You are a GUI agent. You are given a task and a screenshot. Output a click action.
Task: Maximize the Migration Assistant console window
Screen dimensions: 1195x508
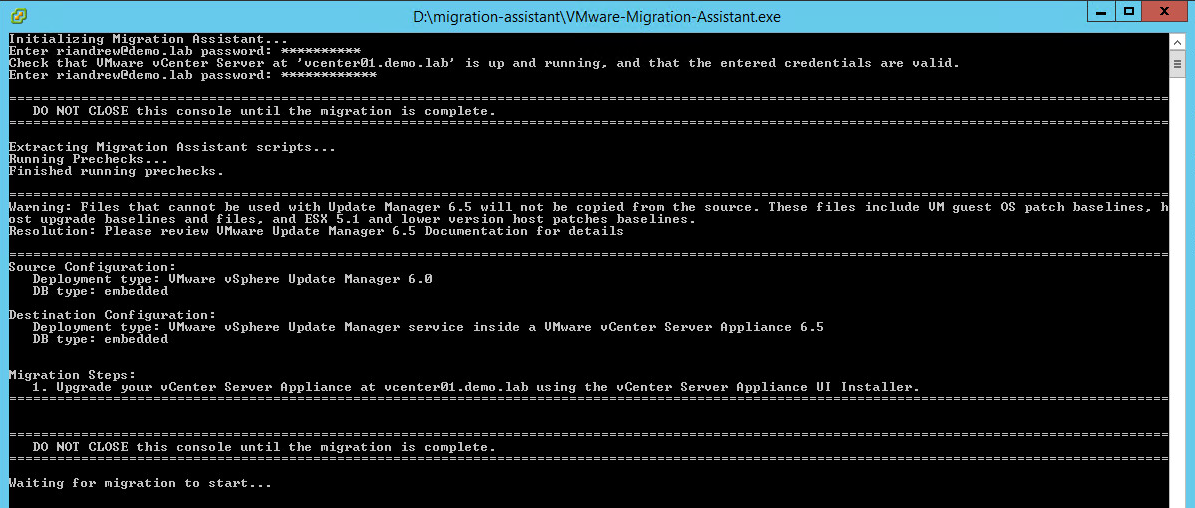(1129, 12)
